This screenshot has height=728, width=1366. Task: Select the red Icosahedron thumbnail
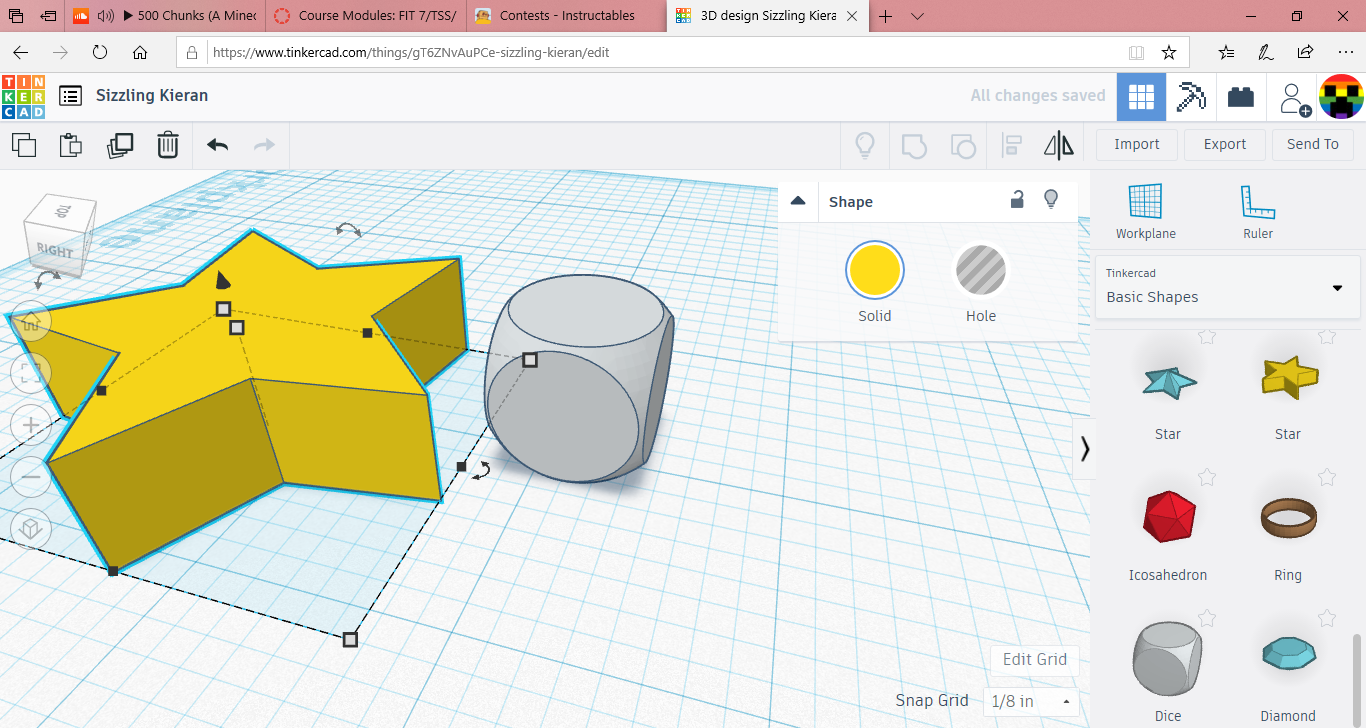1168,517
